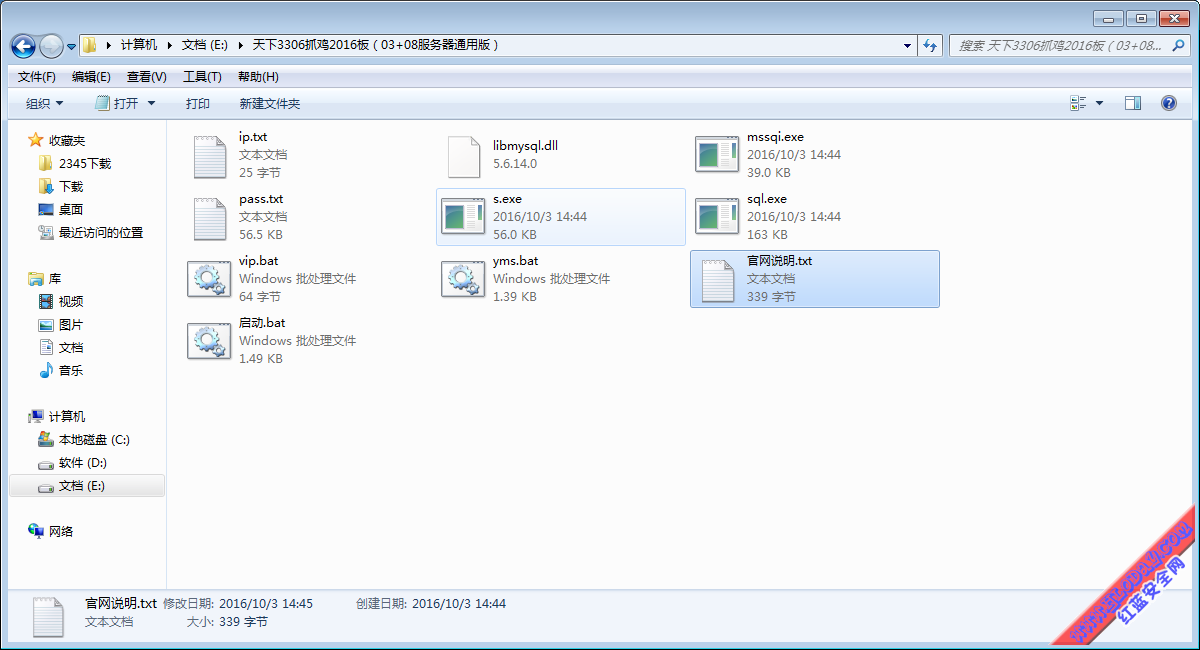Show the preview pane icon

1133,103
